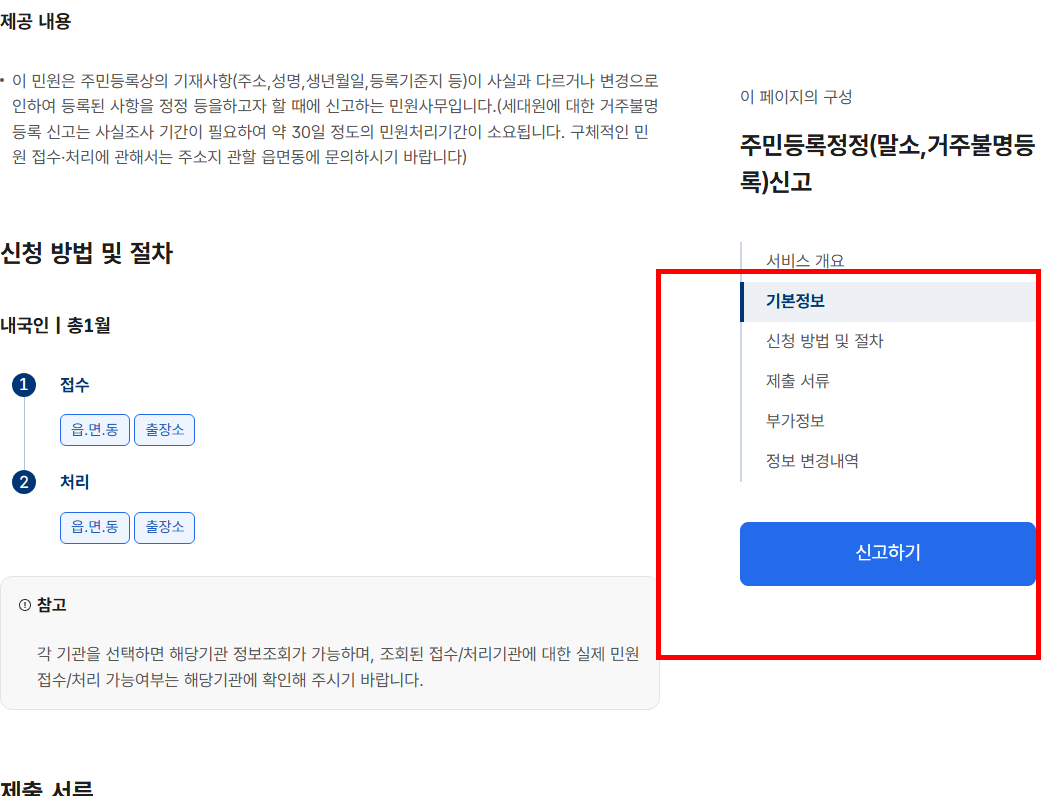This screenshot has height=796, width=1049.
Task: Select 읍.면.동 under the 처리 step
Action: (94, 528)
